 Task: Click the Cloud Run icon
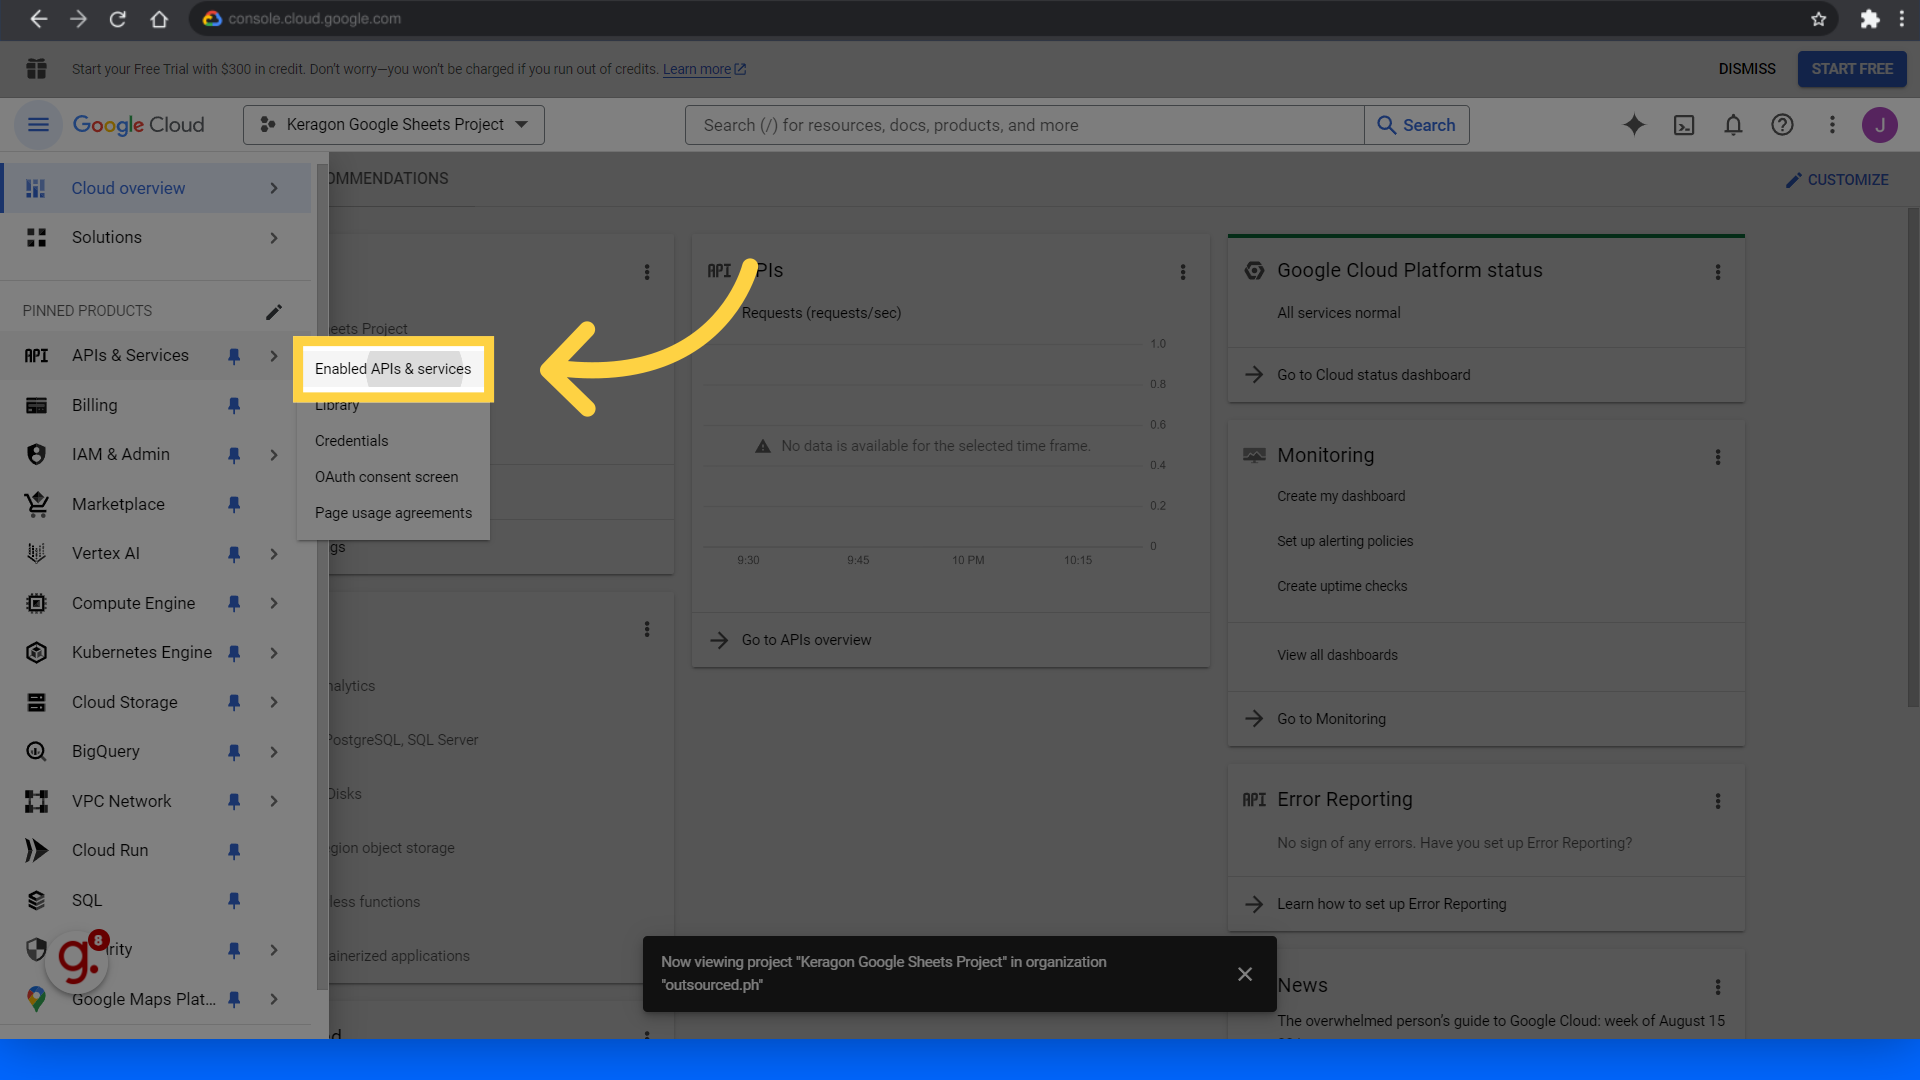coord(36,850)
